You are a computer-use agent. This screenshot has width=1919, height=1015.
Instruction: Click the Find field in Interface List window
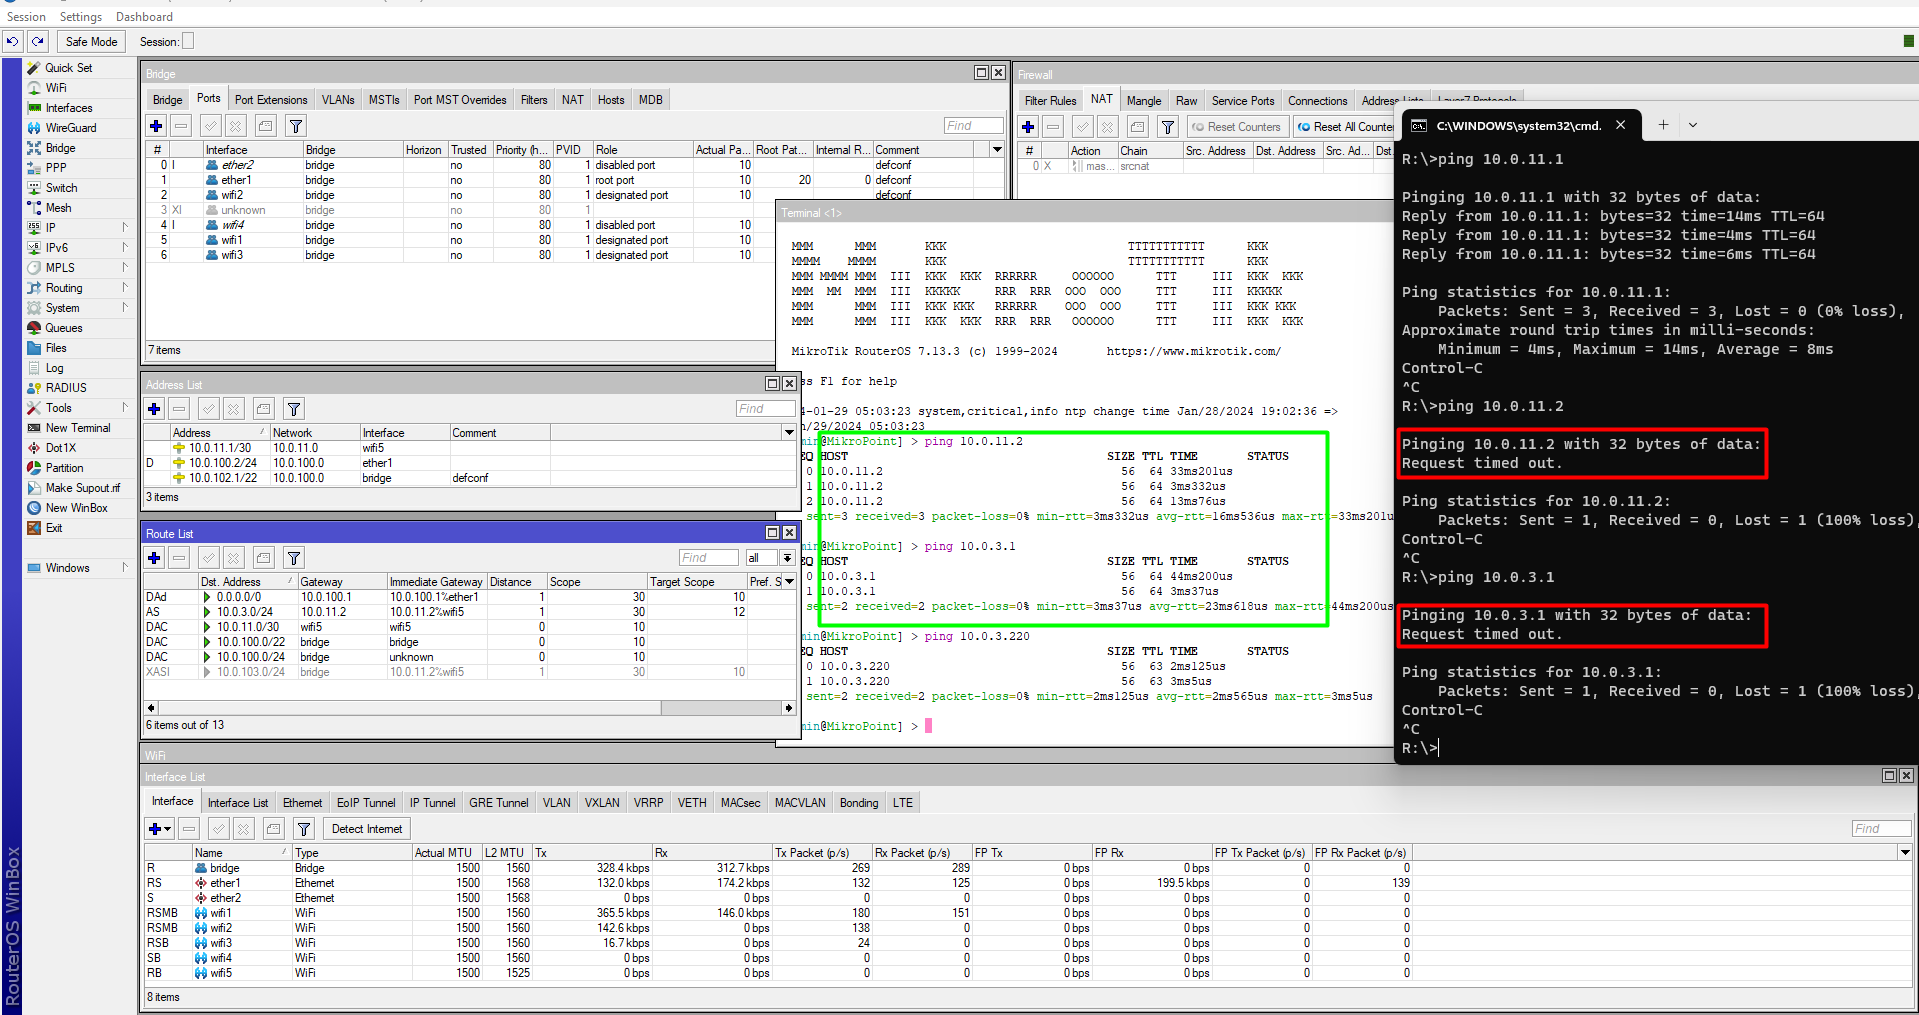(x=1881, y=829)
